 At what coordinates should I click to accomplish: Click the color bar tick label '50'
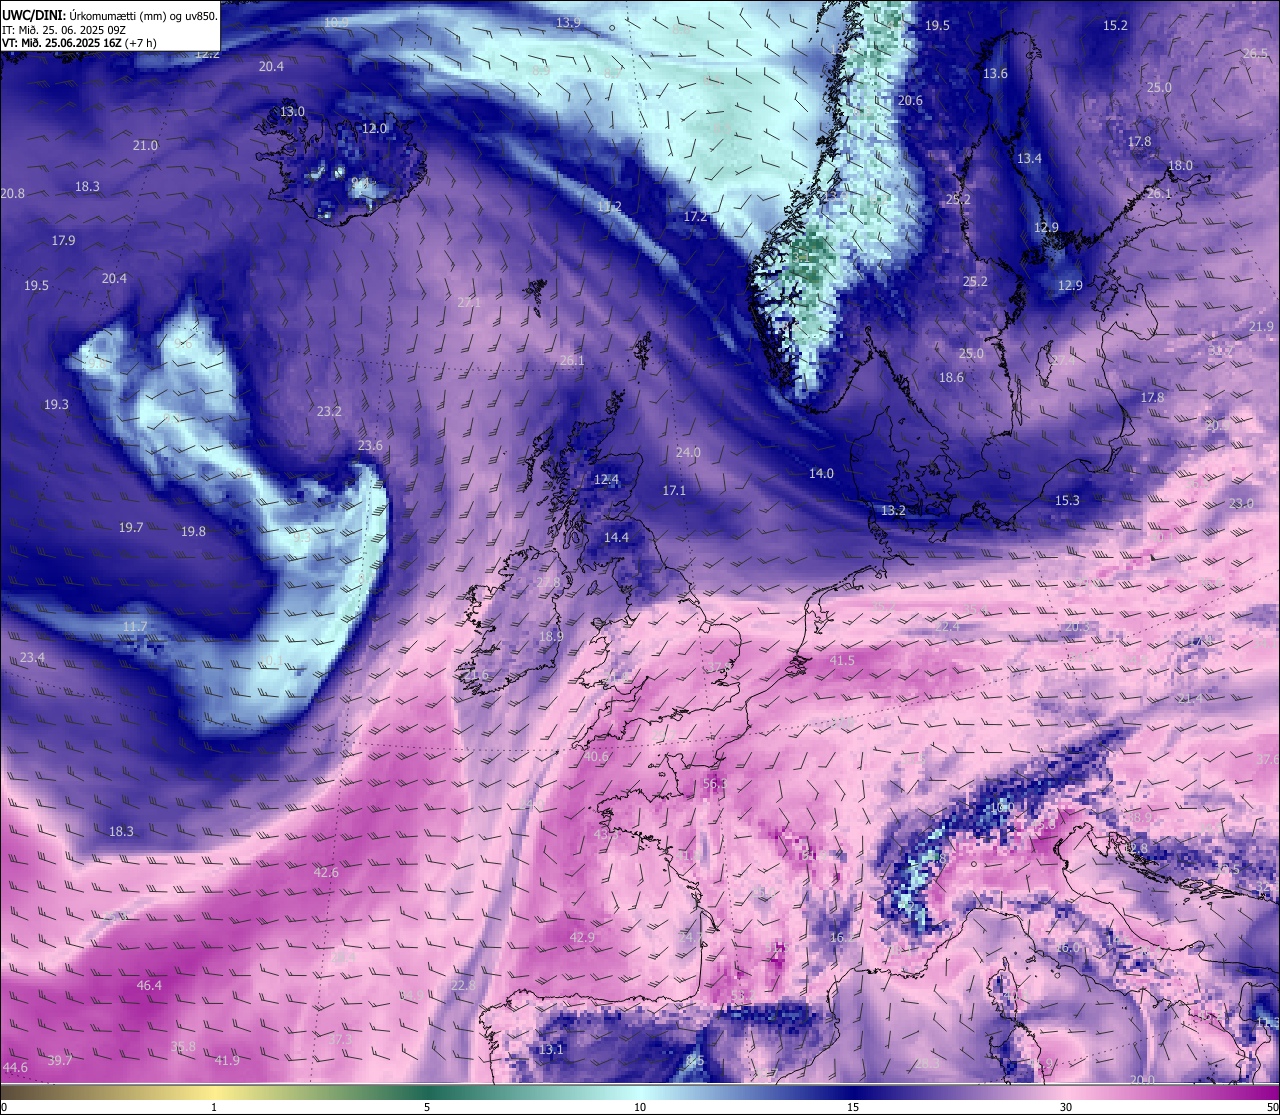[x=1272, y=1107]
